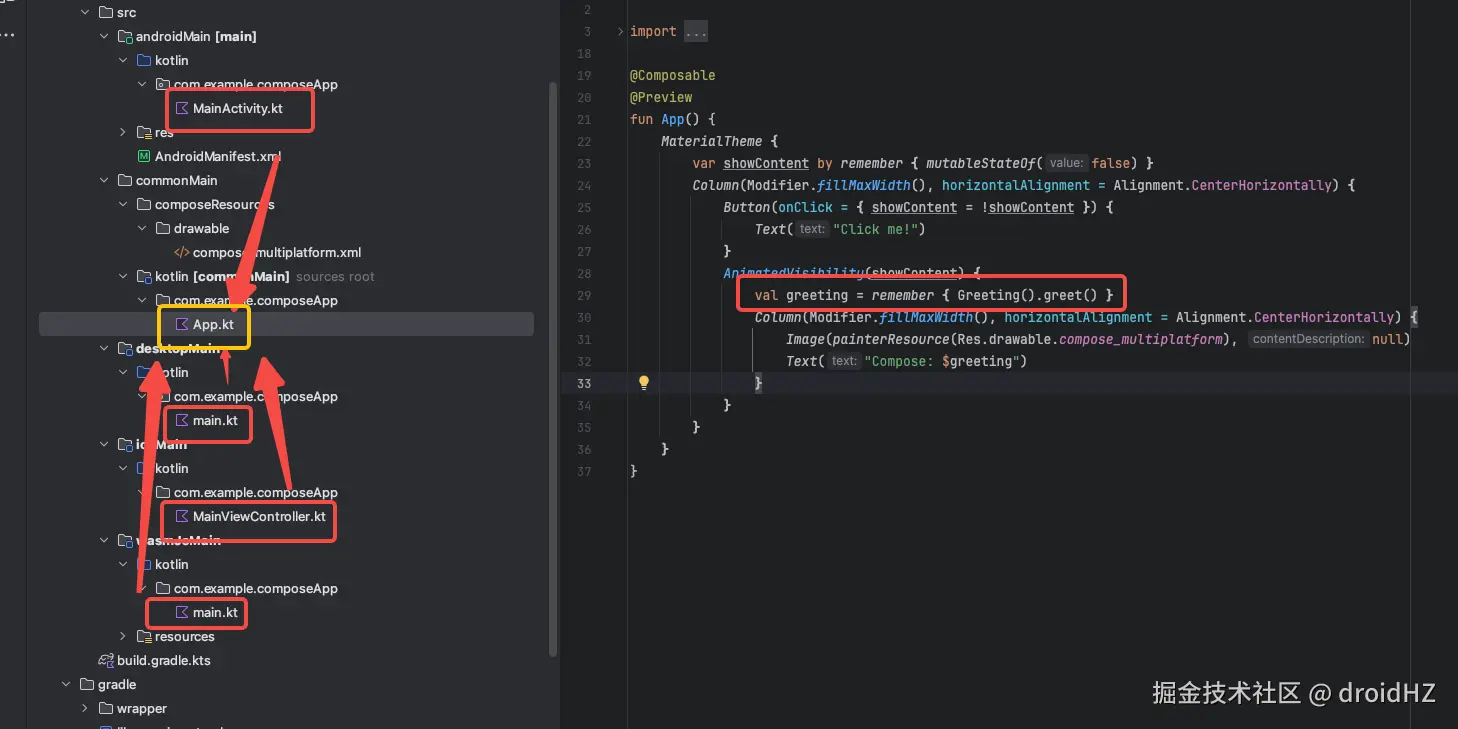
Task: Click the manifest icon beside AndroidManifest.xml
Action: [144, 156]
